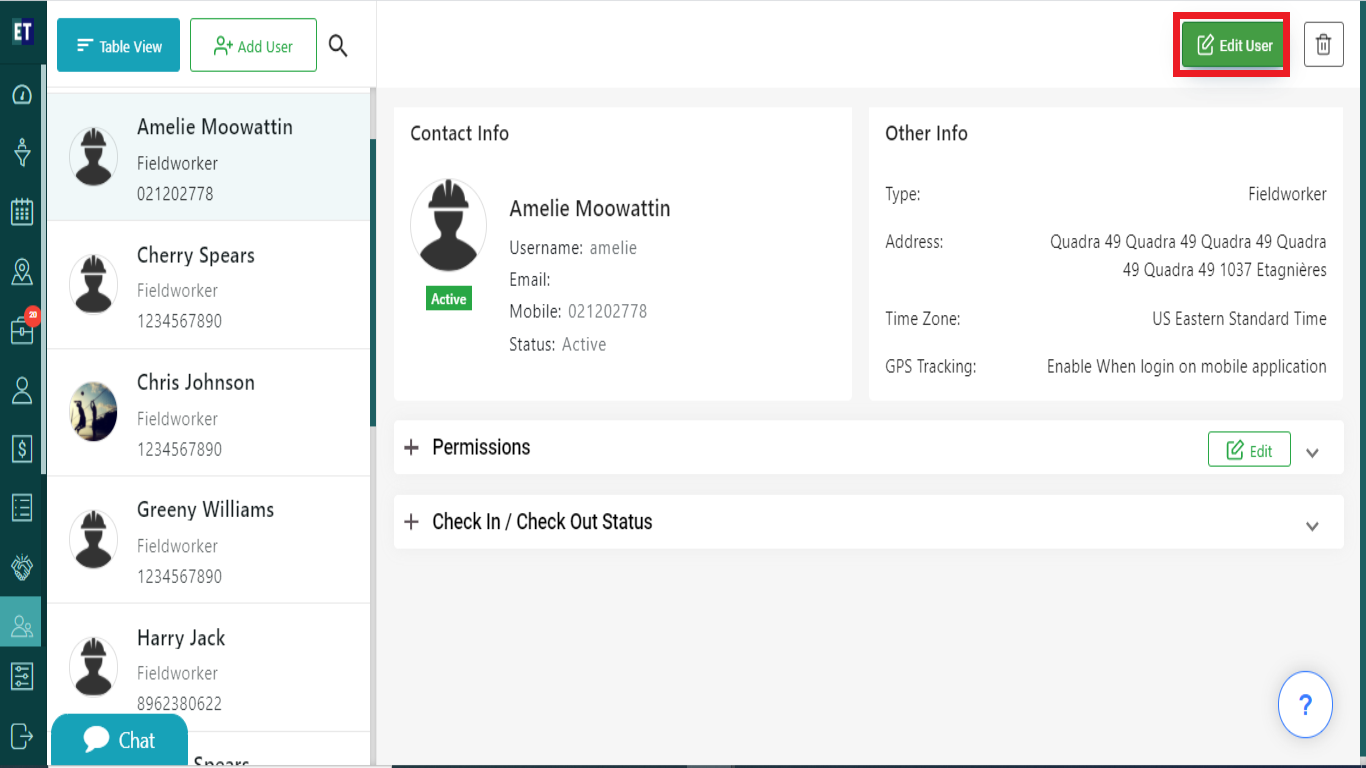The image size is (1366, 768).
Task: Open the checklist icon in sidebar
Action: (x=22, y=507)
